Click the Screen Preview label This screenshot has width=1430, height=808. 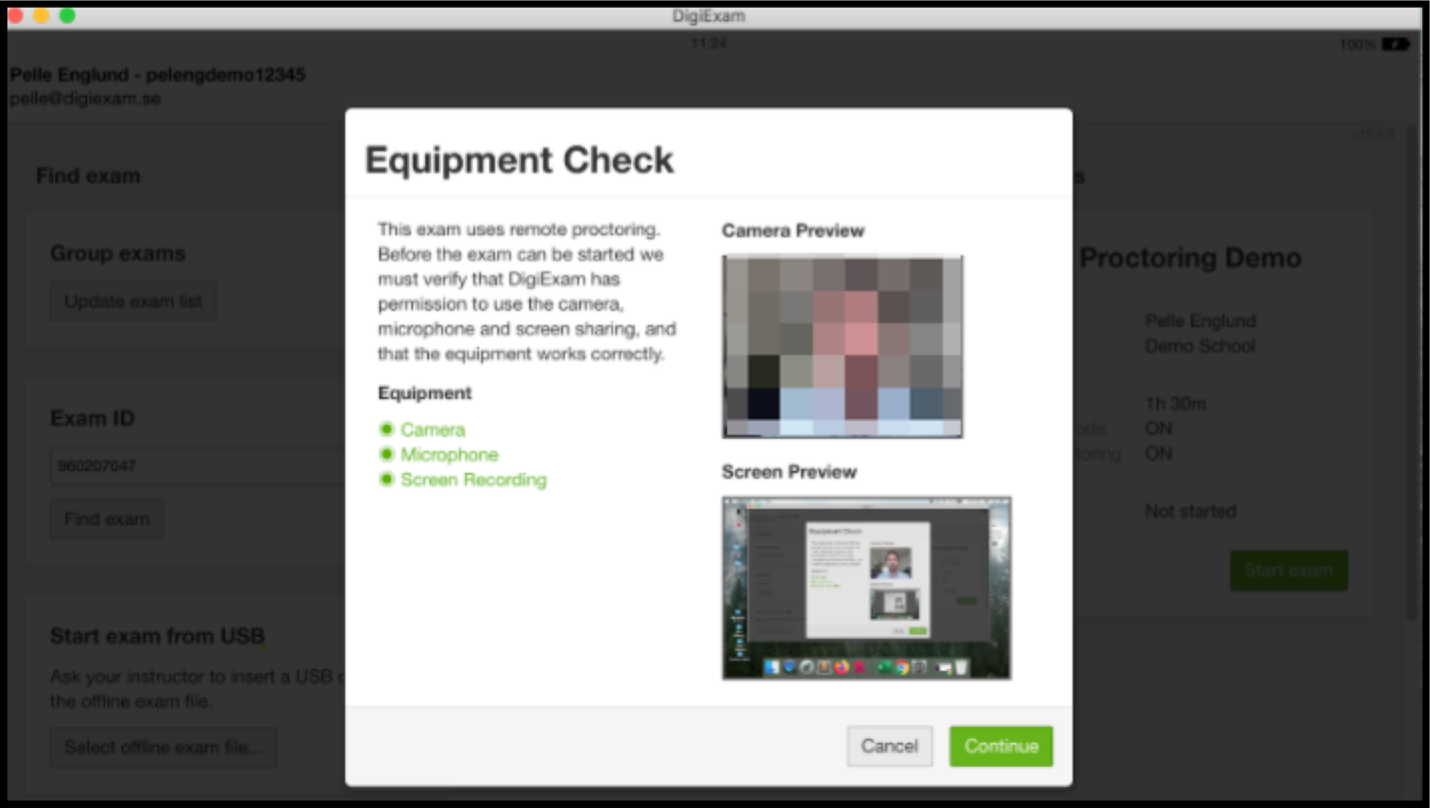click(x=790, y=472)
